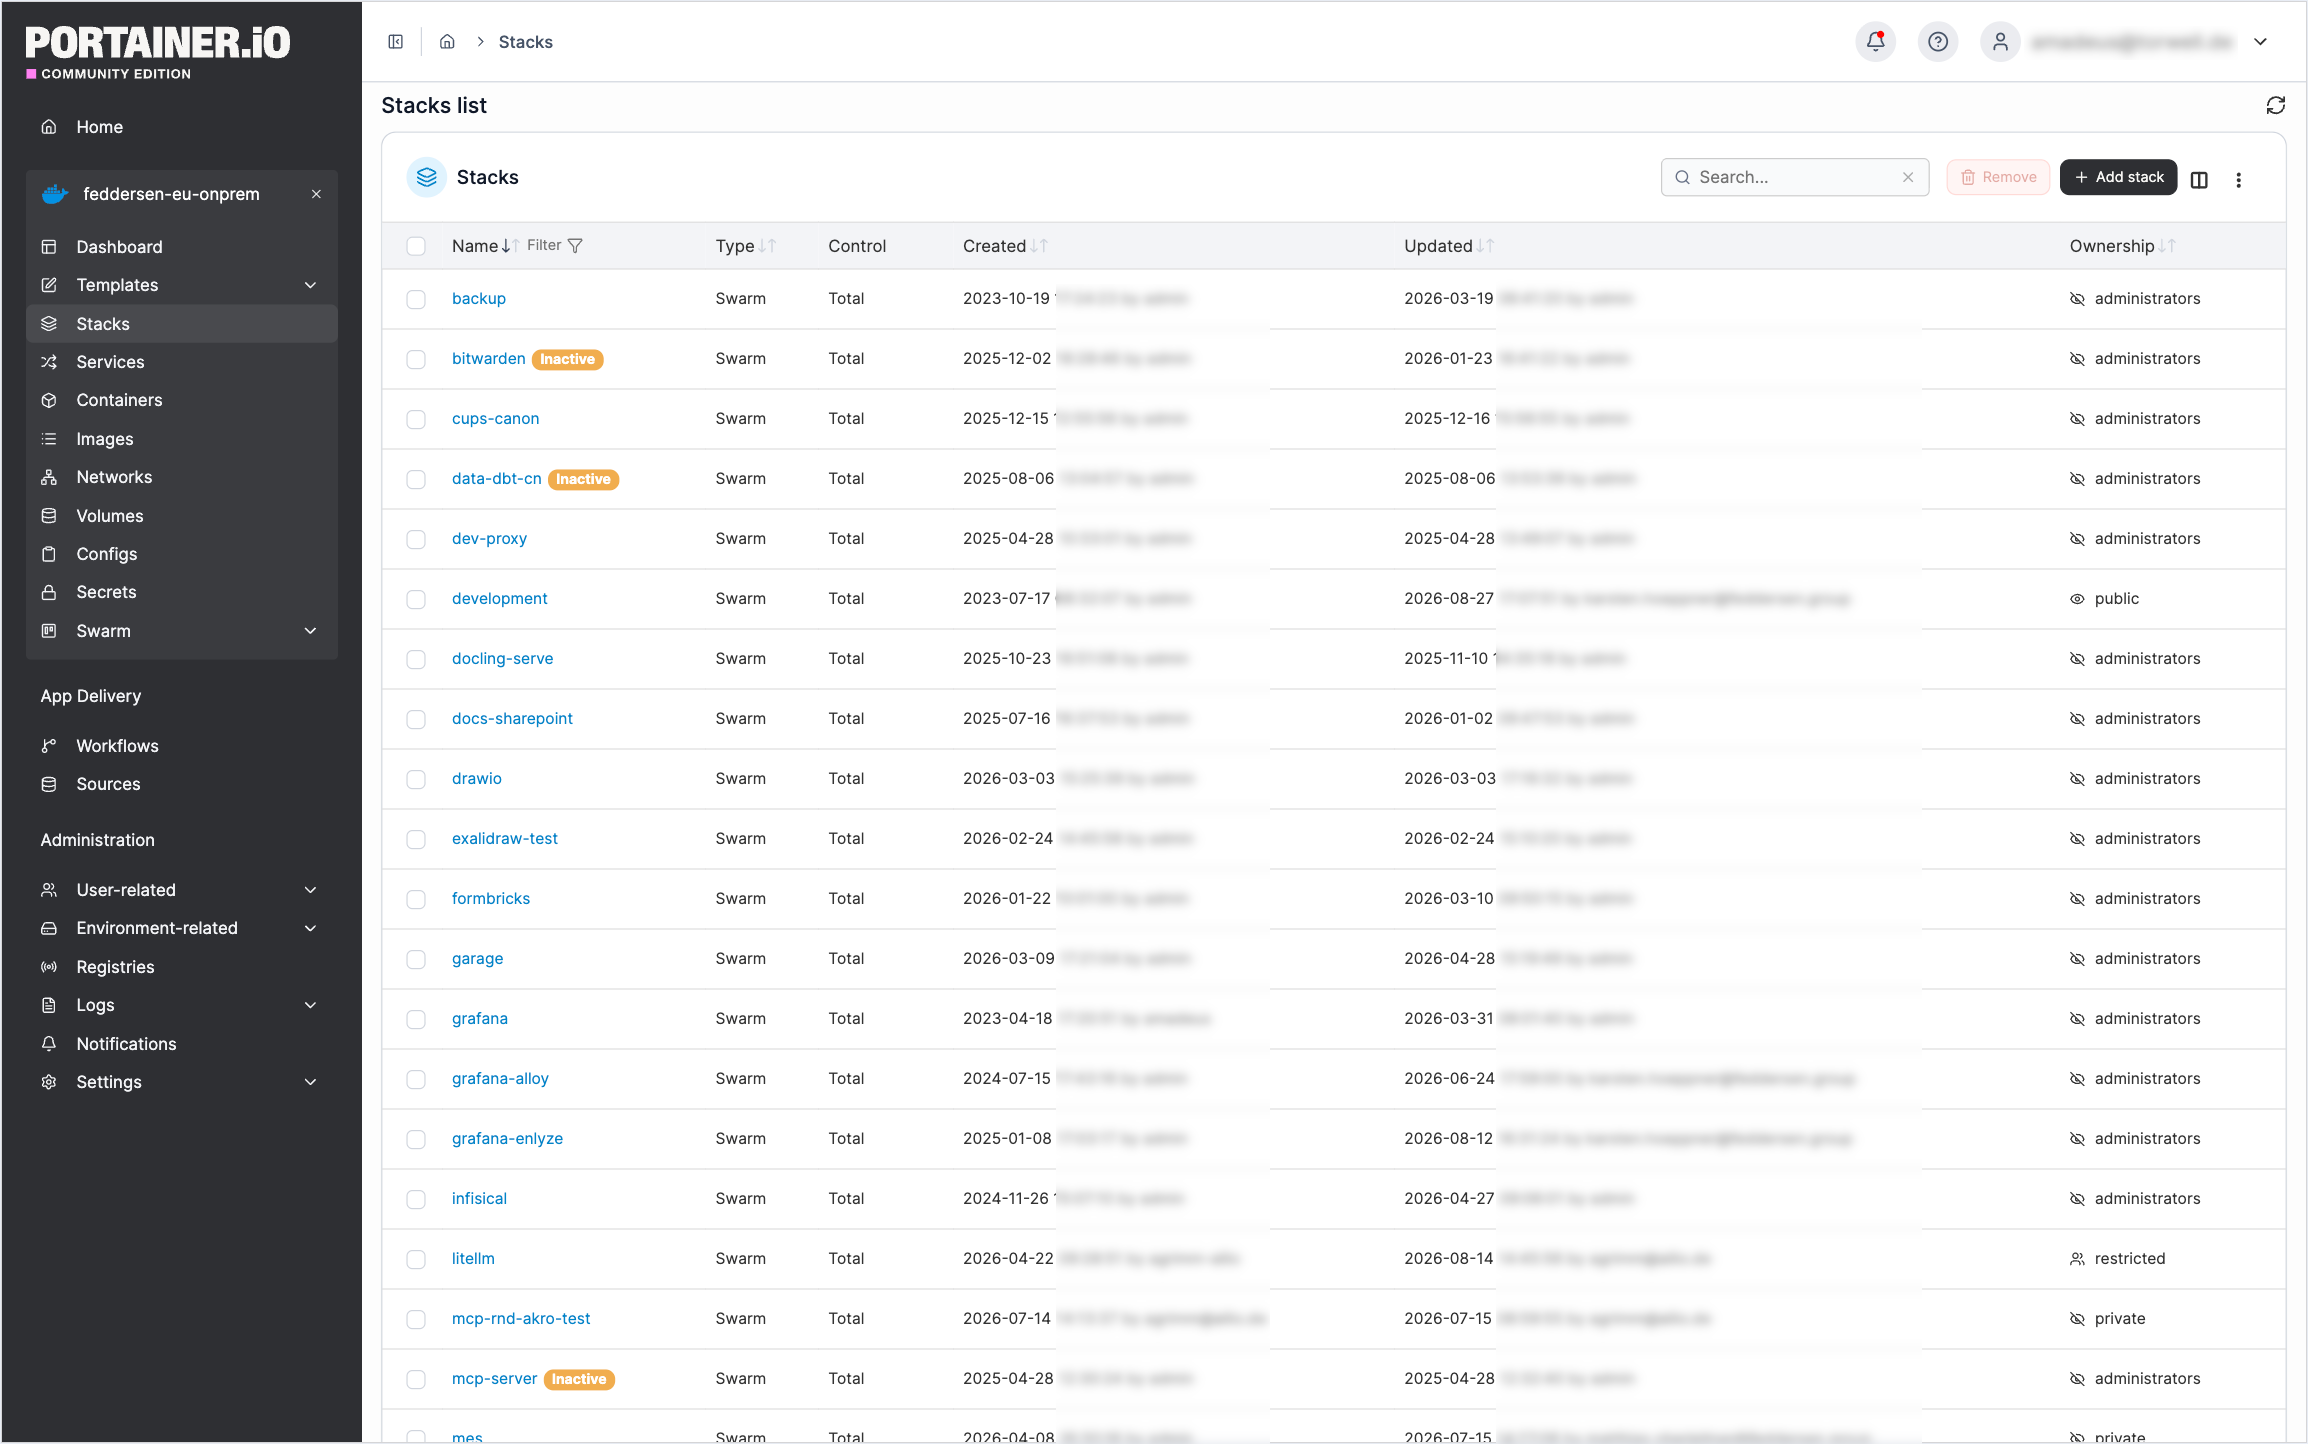Check the grafana stack checkbox
This screenshot has height=1444, width=2308.
coord(416,1019)
